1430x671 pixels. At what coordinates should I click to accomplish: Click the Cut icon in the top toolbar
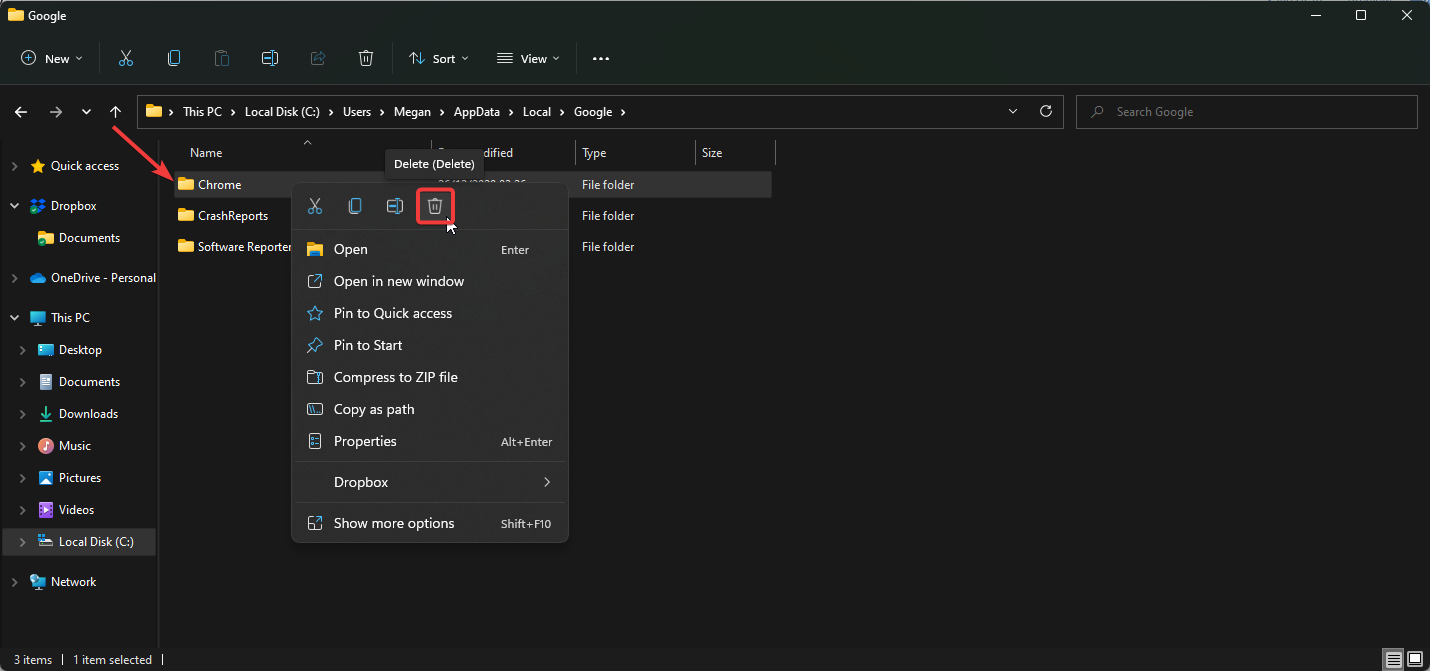[x=125, y=58]
